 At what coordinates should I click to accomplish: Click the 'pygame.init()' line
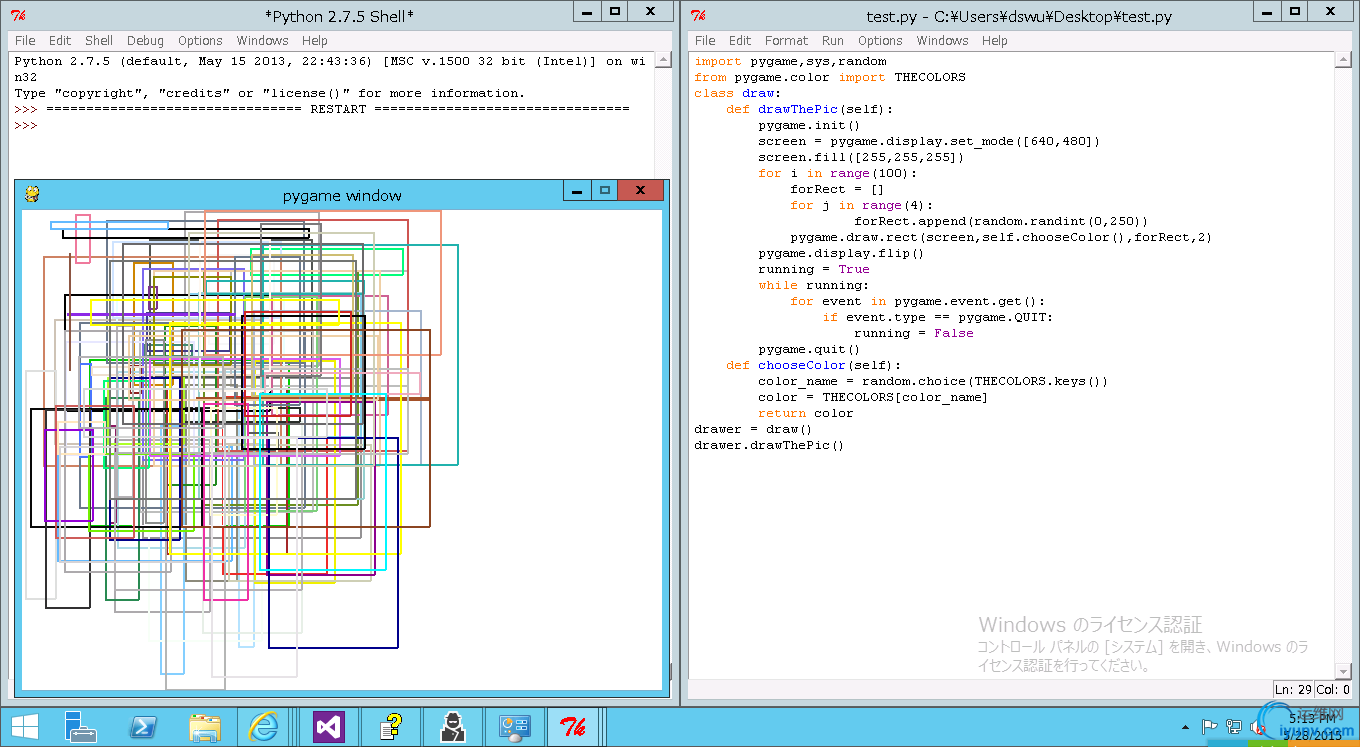tap(809, 125)
